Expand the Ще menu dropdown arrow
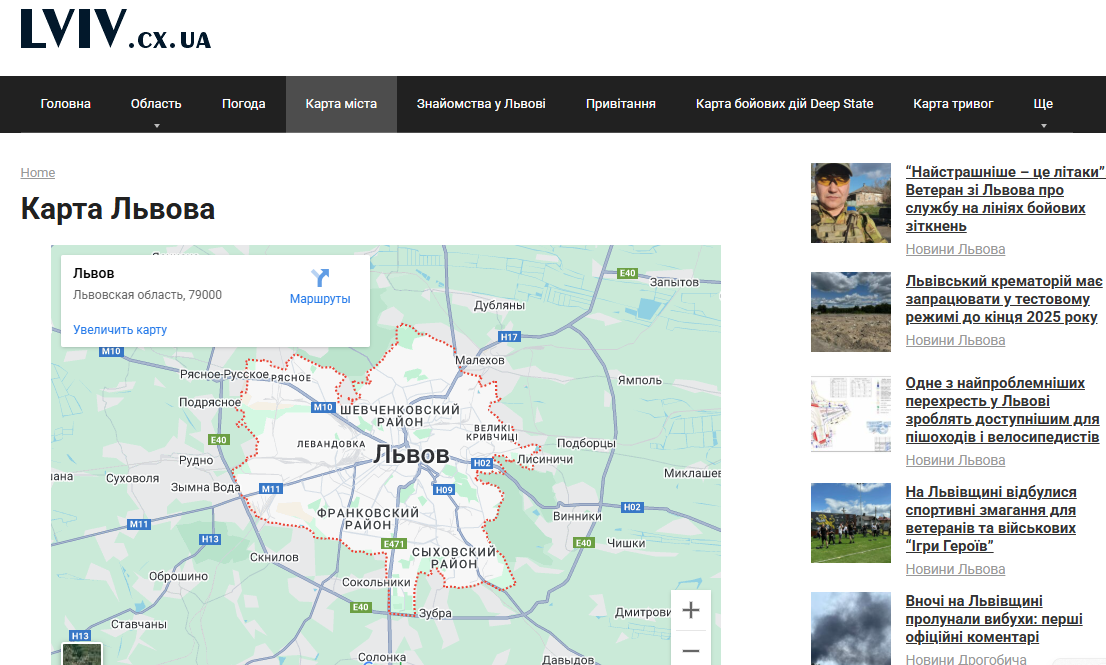This screenshot has height=665, width=1106. (x=1043, y=126)
